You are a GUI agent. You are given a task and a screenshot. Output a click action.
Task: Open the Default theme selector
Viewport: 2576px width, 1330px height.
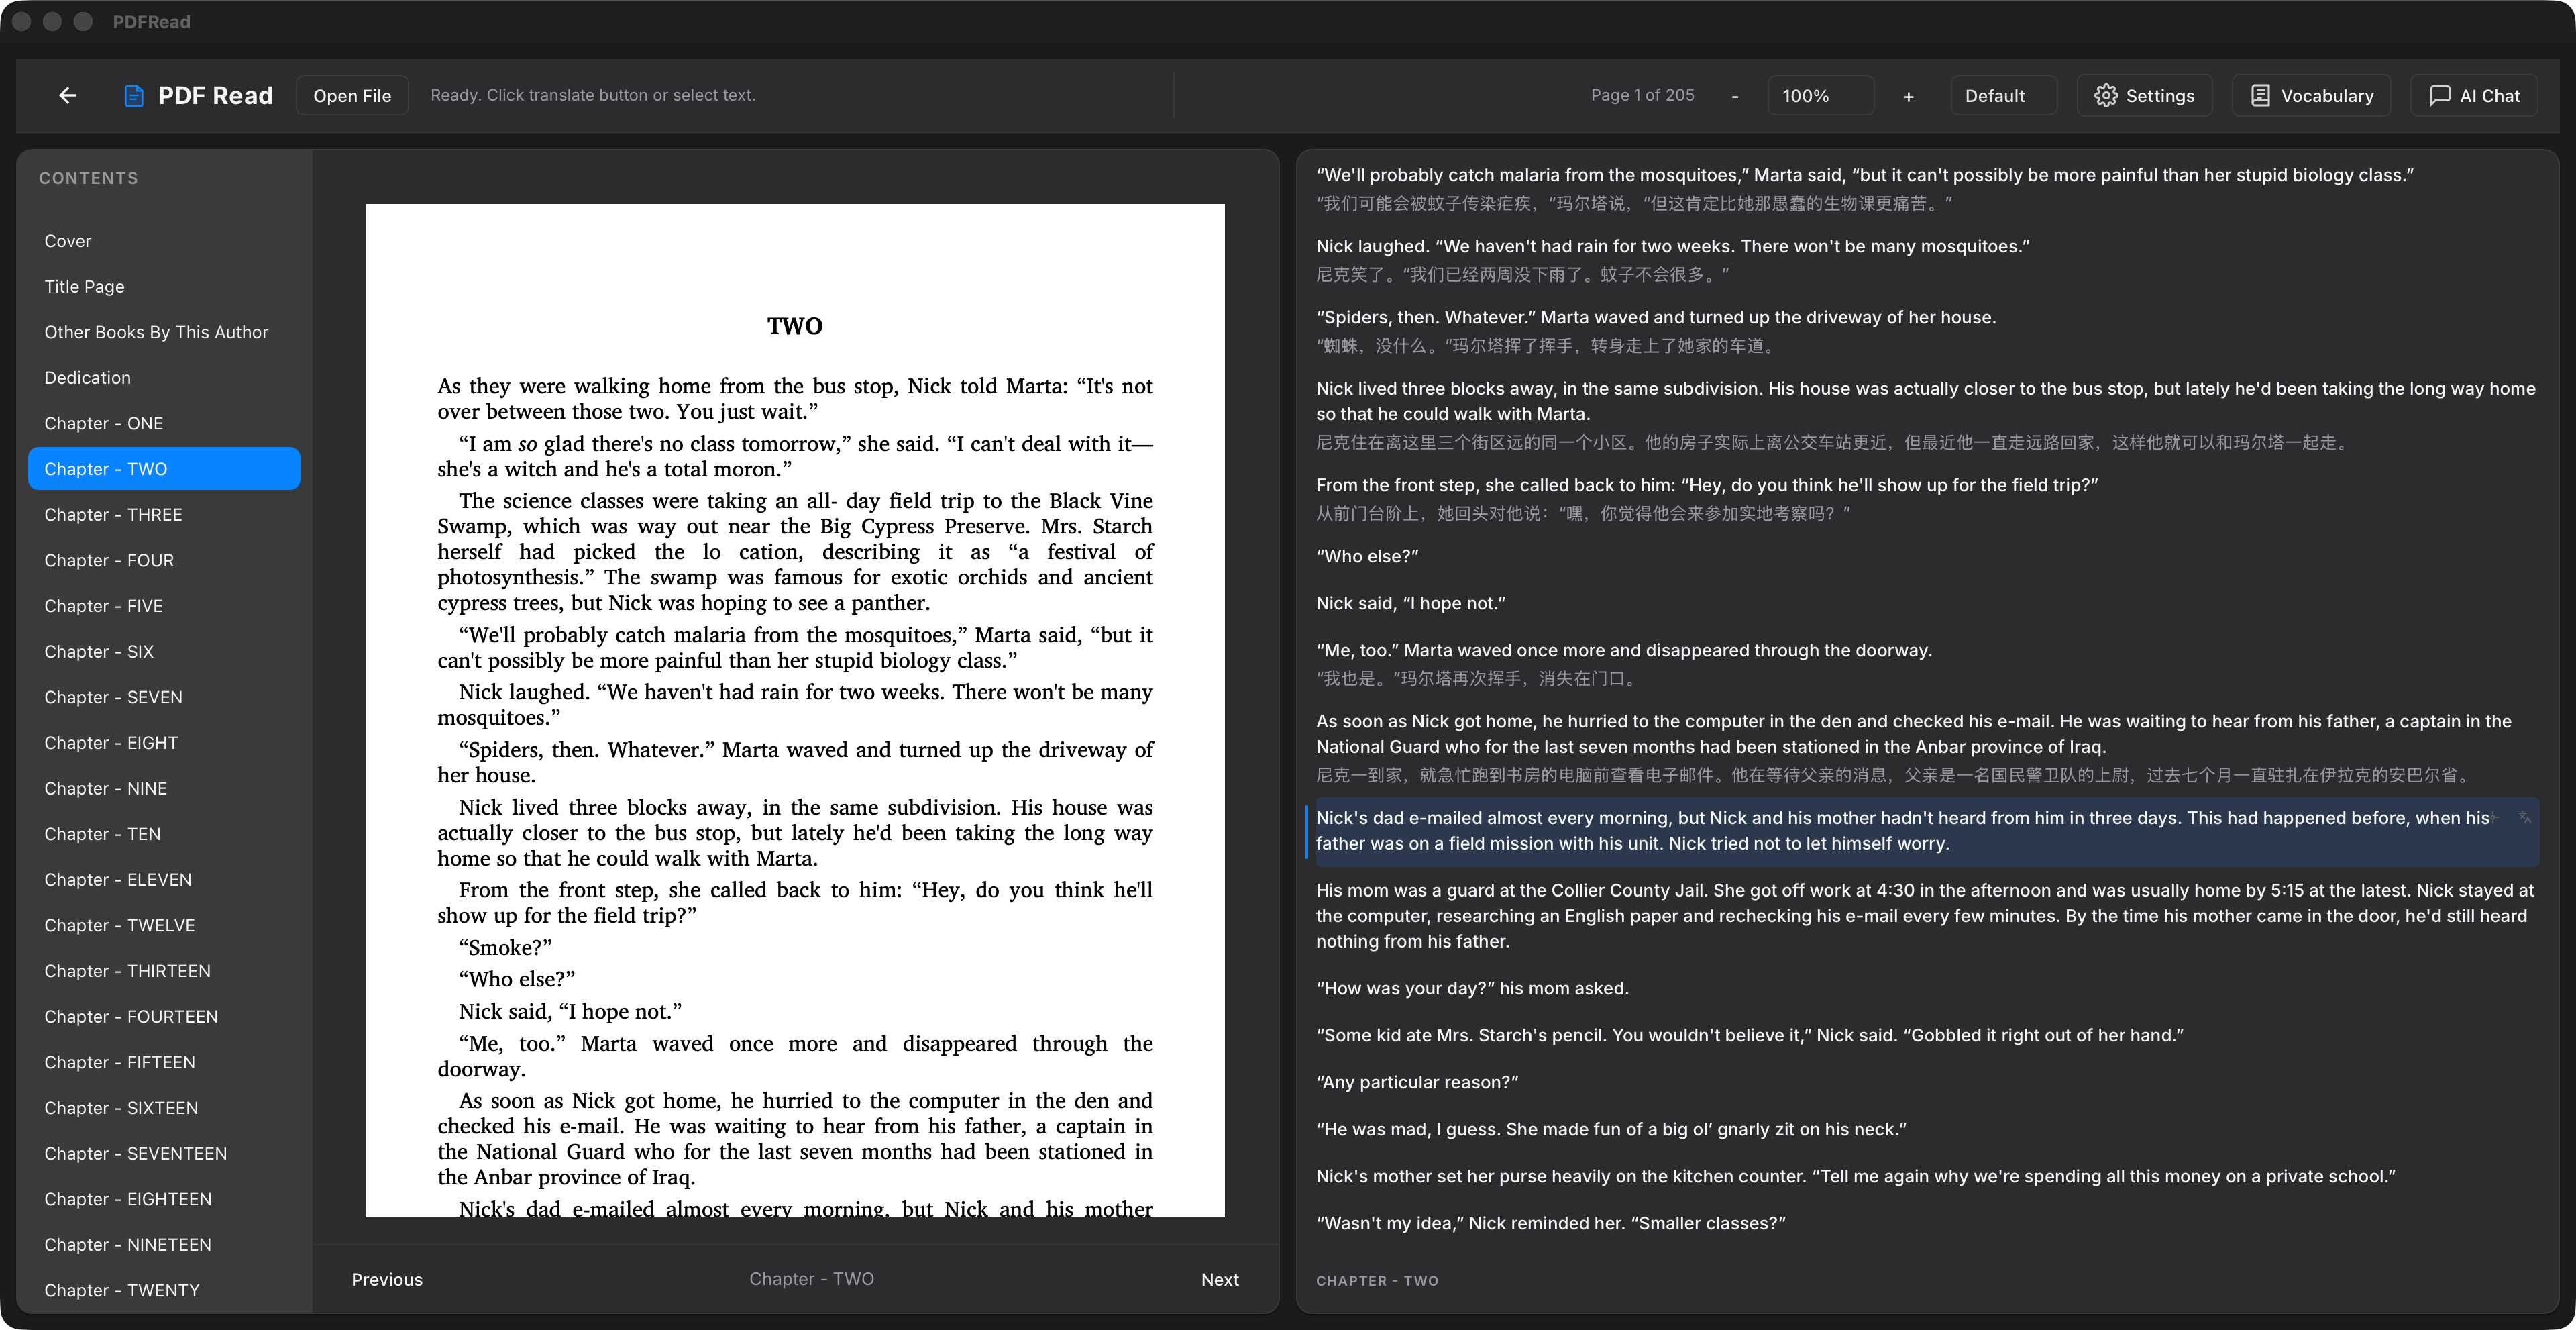[x=1995, y=95]
